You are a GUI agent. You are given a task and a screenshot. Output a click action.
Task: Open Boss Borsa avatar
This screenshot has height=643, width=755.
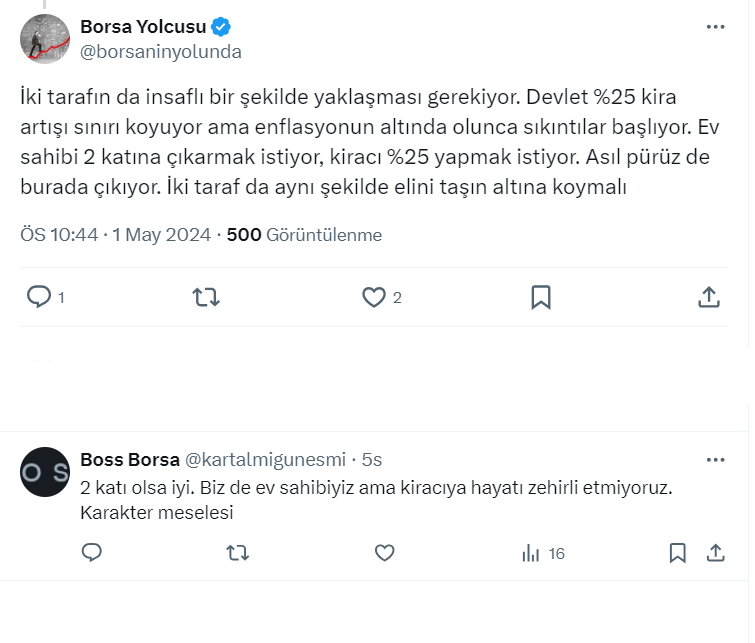point(45,472)
